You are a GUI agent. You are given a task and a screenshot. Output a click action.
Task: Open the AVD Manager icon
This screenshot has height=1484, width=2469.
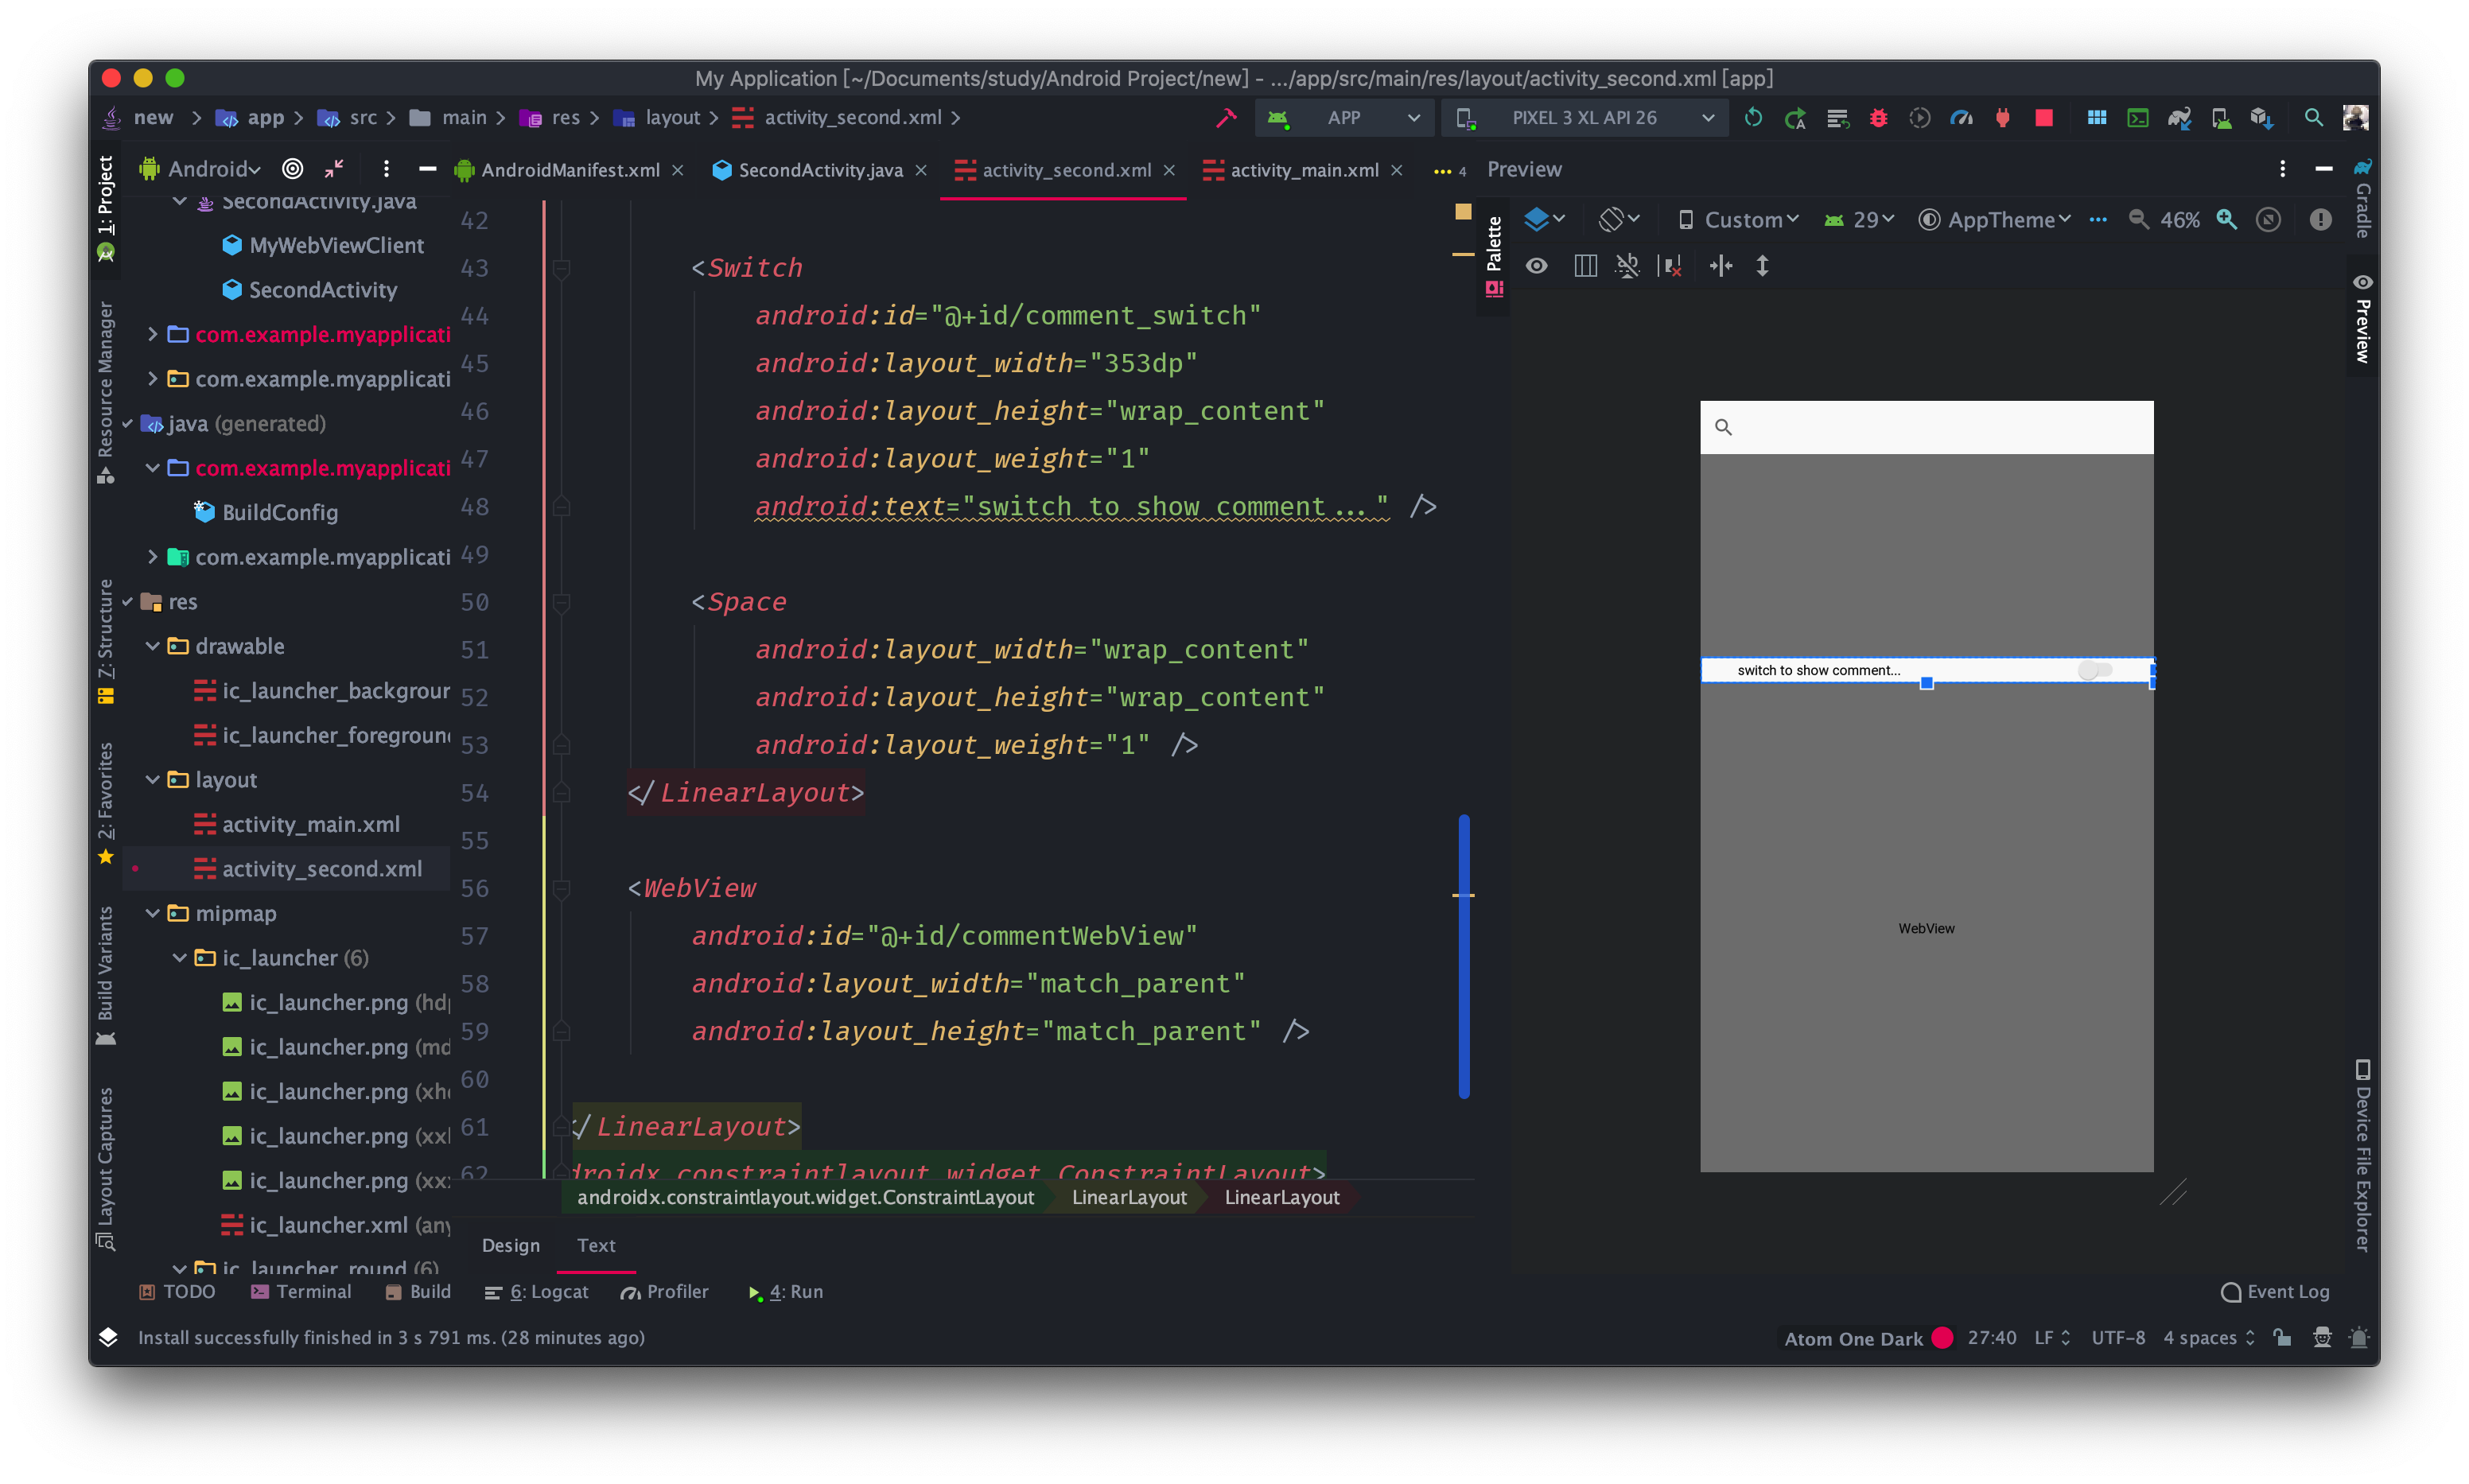(2221, 117)
